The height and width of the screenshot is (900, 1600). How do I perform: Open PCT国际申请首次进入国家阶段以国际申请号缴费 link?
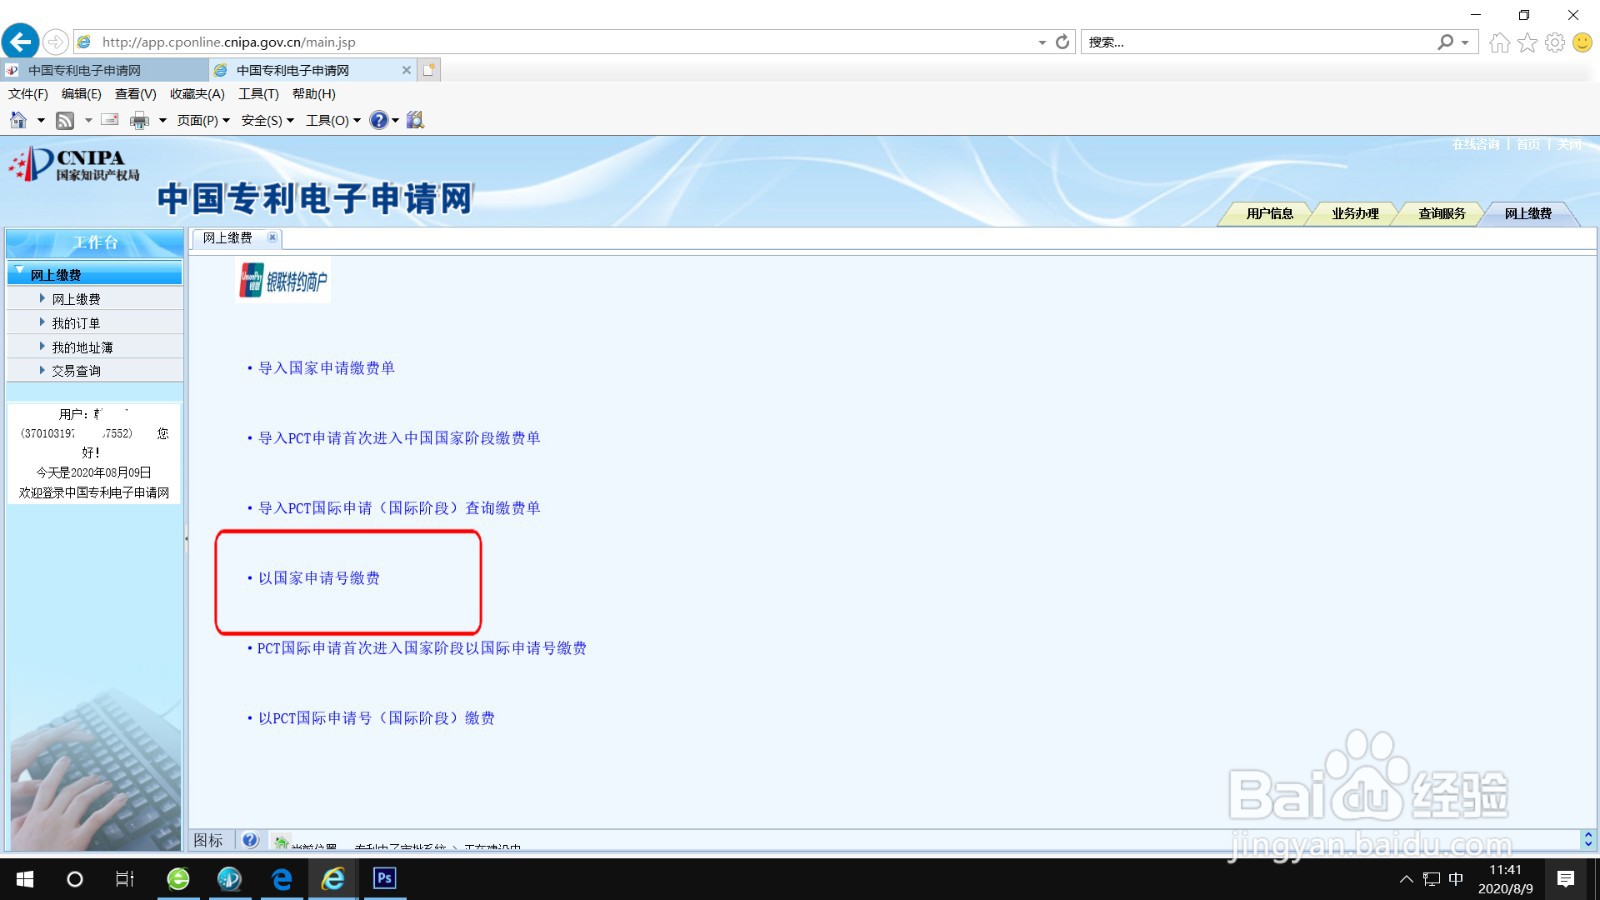pos(422,648)
